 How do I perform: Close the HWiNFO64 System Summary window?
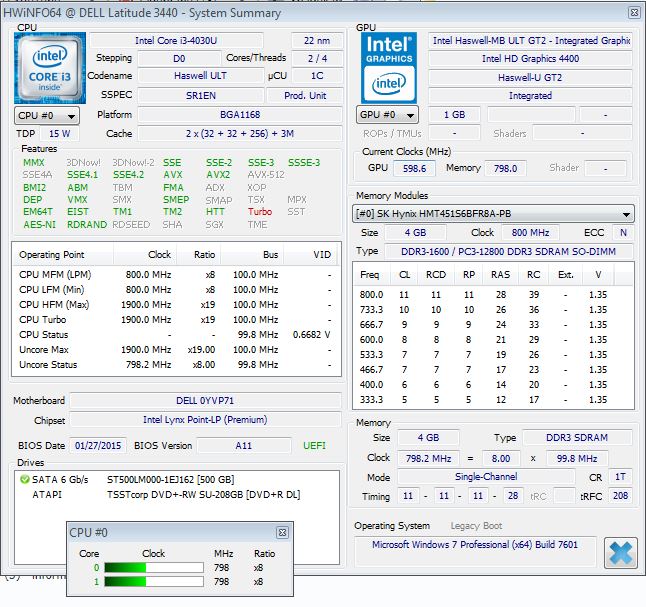[634, 13]
